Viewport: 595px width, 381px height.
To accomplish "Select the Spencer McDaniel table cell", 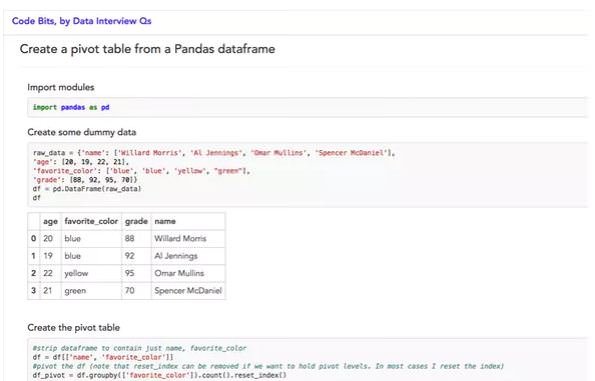I will [188, 291].
